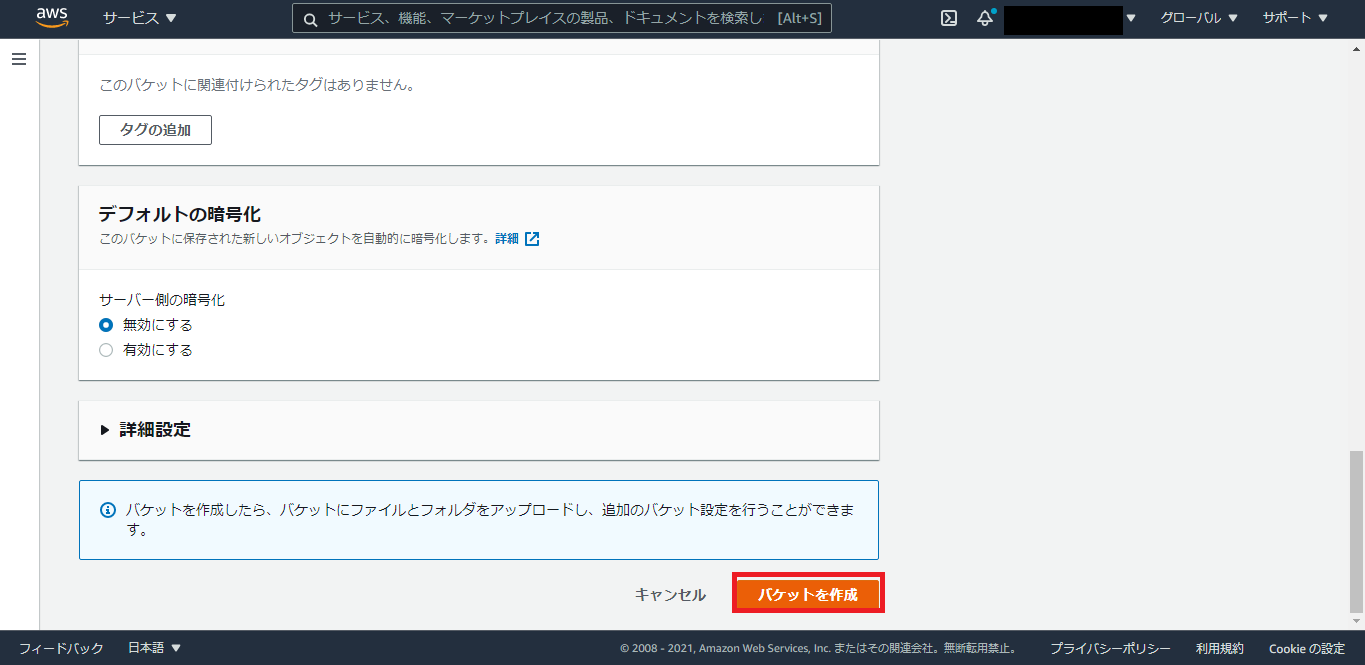The width and height of the screenshot is (1365, 665).
Task: Click the デフォルトの暗号化 heading
Action: point(180,214)
